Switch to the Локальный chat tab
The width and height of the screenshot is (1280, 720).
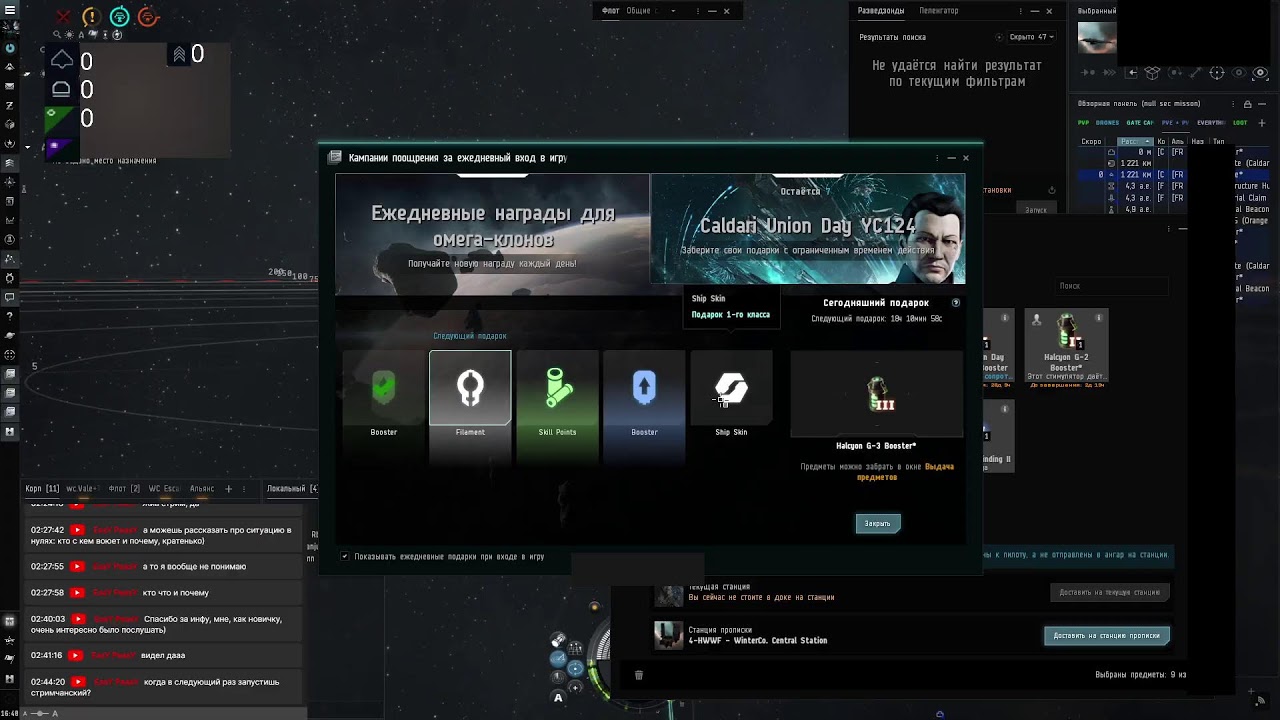291,489
